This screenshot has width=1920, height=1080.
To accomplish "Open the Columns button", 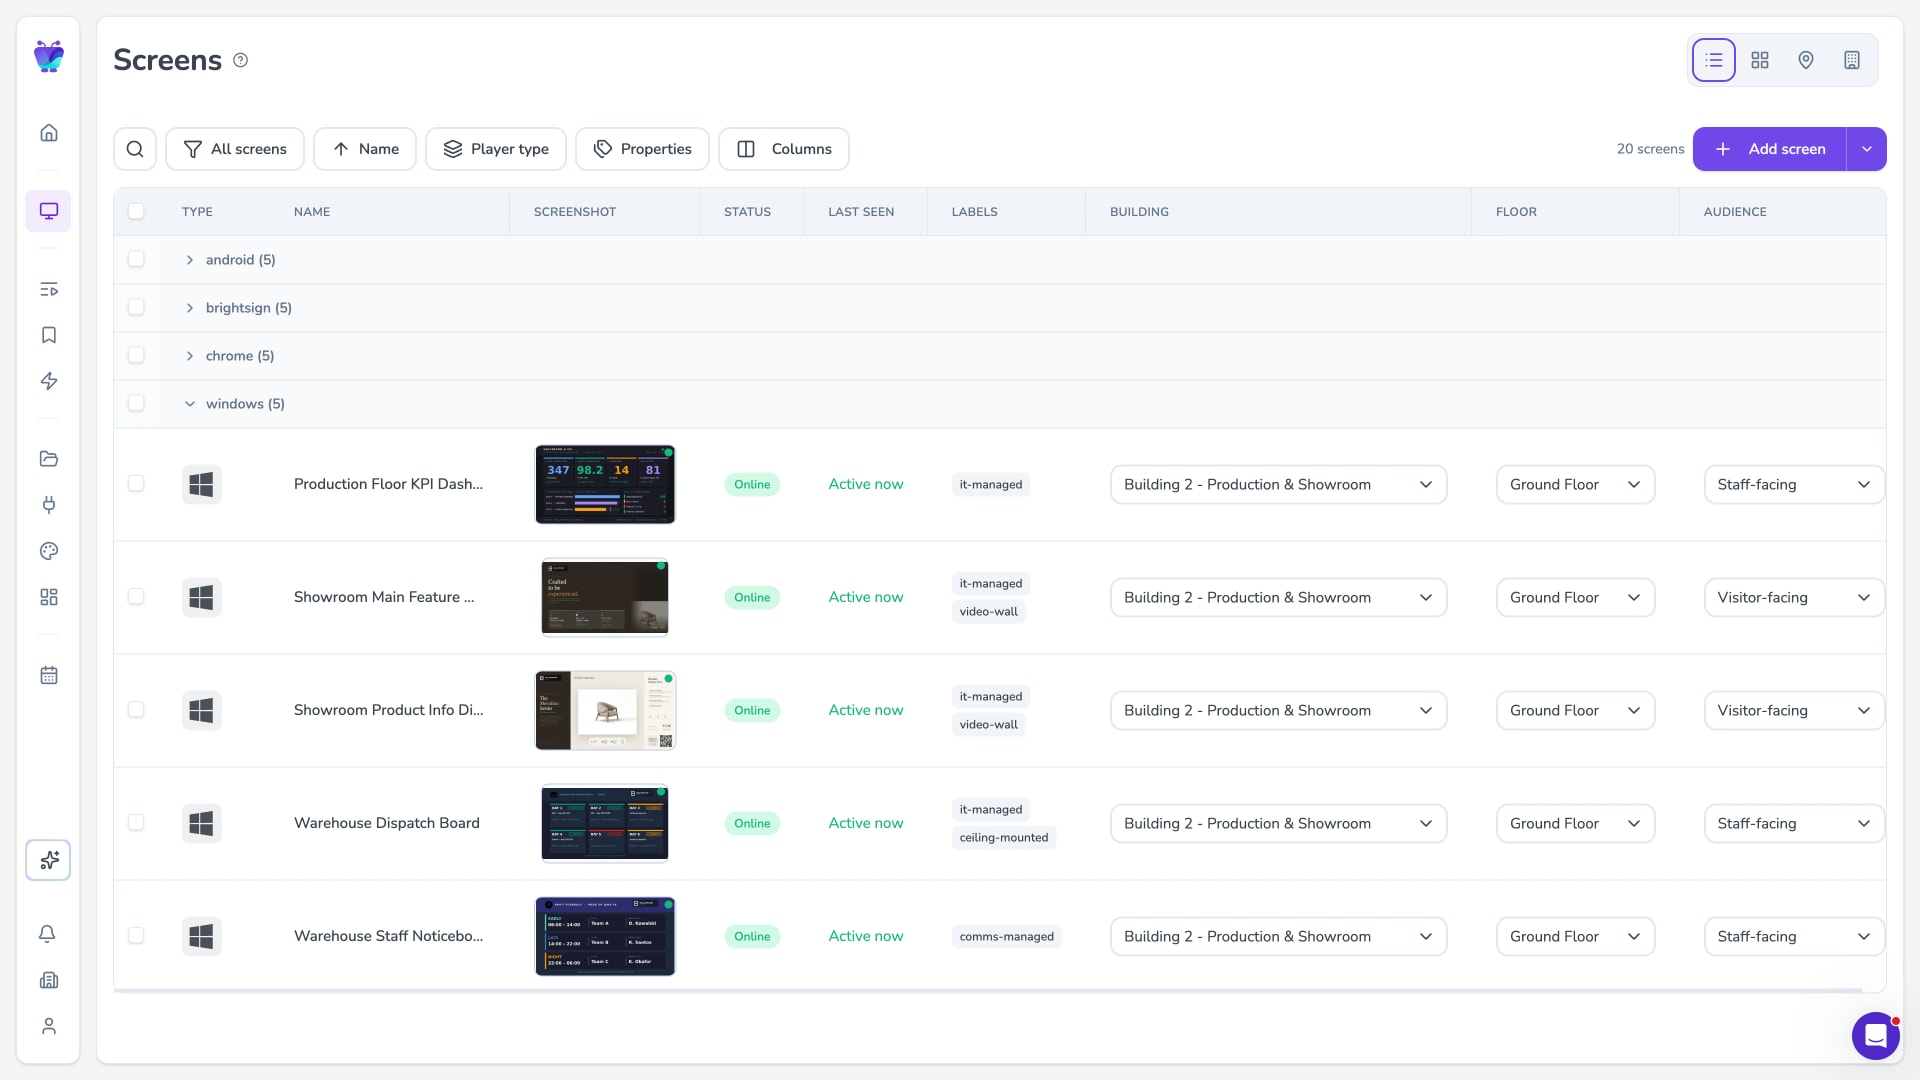I will [x=784, y=149].
